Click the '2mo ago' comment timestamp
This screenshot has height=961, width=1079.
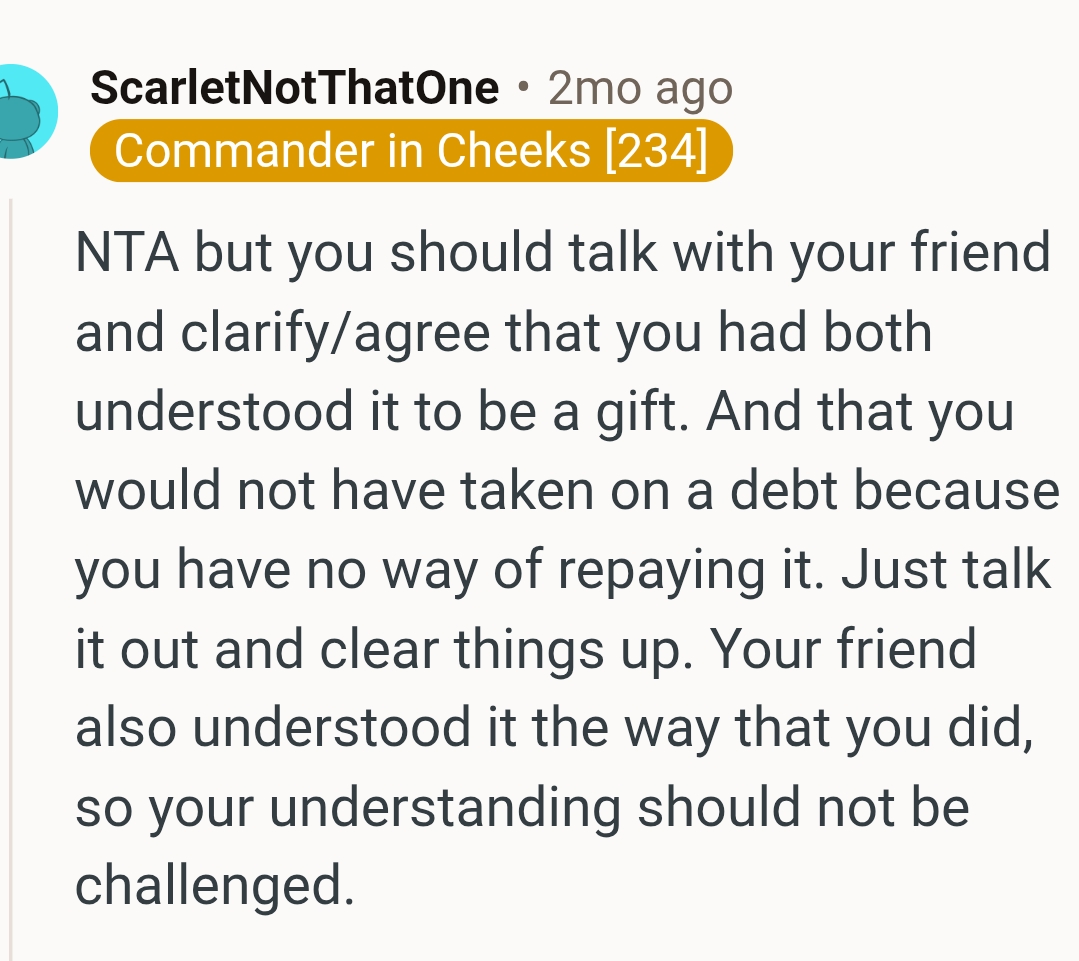(640, 89)
